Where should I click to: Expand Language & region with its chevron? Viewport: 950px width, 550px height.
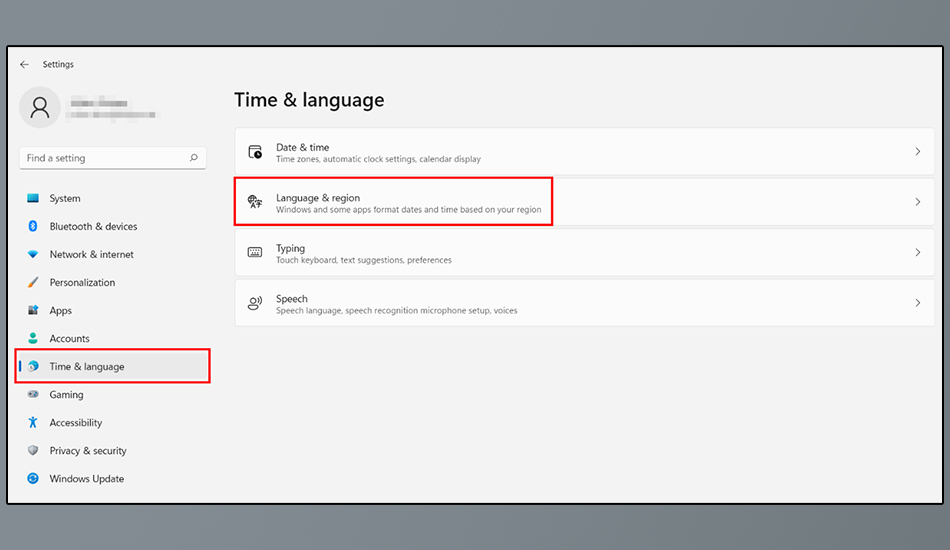pos(917,202)
